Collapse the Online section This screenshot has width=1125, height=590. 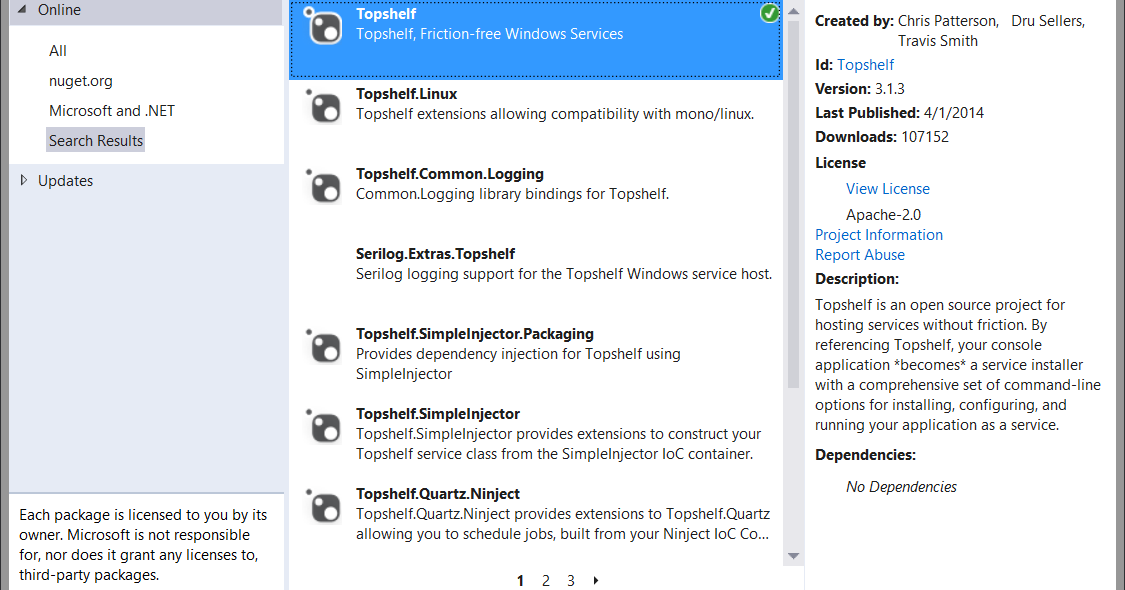click(x=22, y=10)
